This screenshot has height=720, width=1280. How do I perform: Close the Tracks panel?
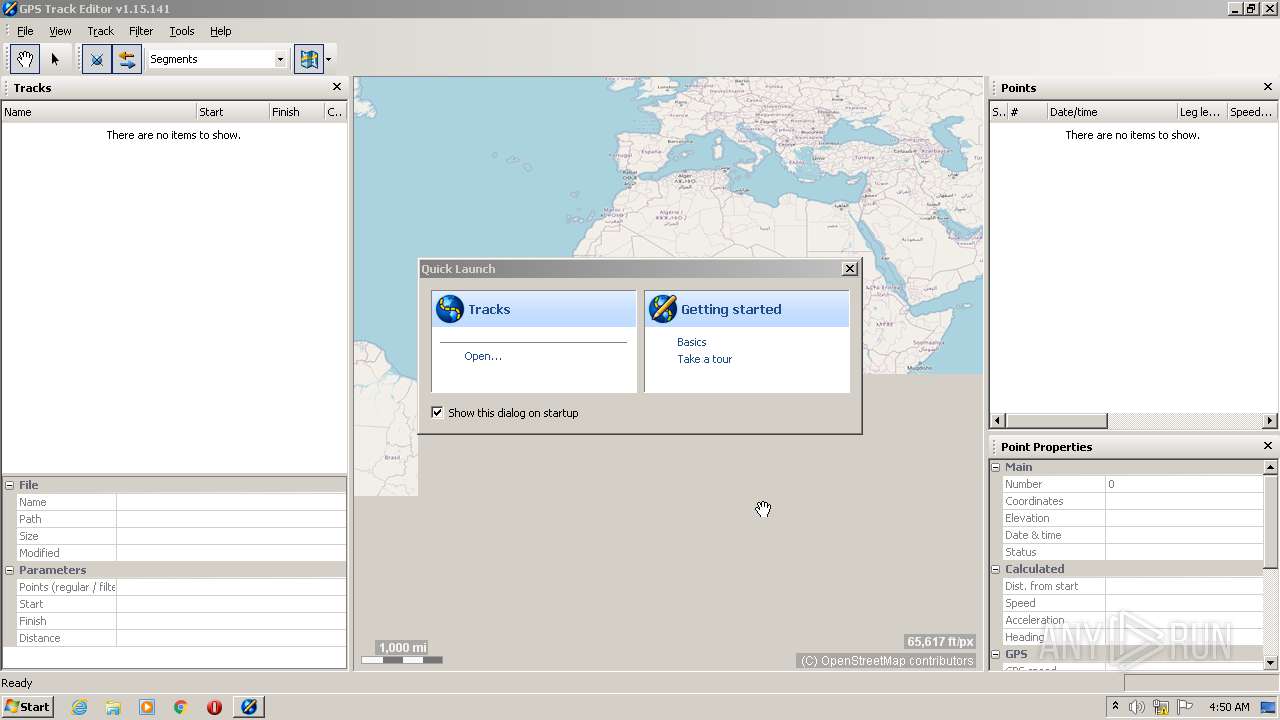click(337, 87)
